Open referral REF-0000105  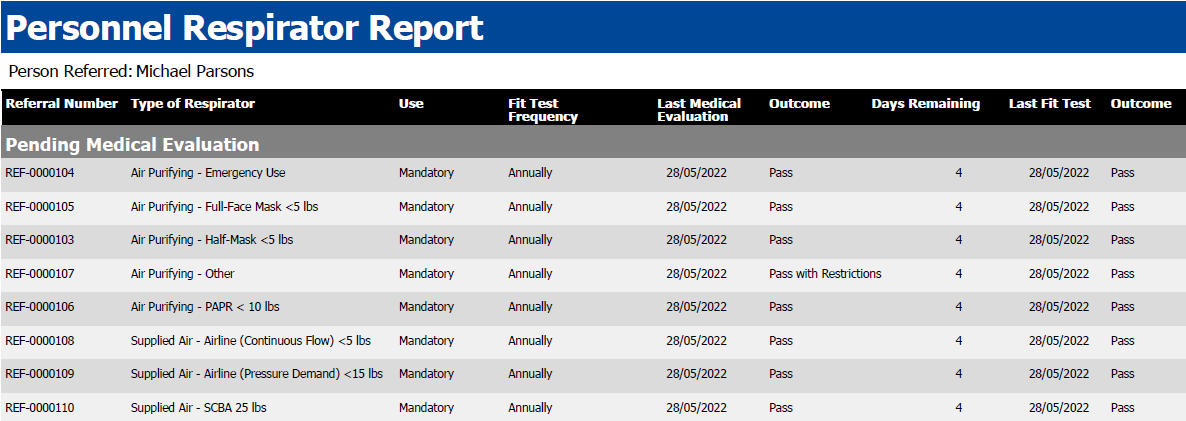point(40,207)
